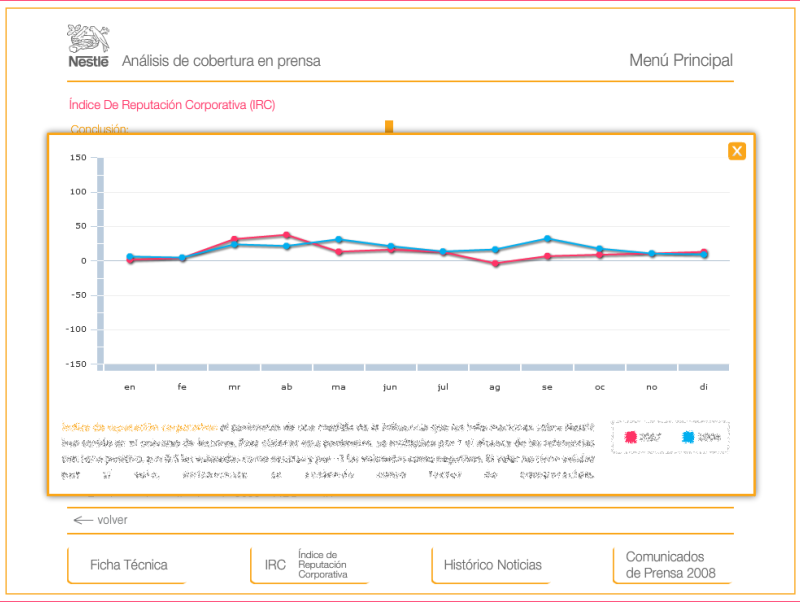Click the Índice De Reputación Corporativa (IRC) heading

click(172, 105)
